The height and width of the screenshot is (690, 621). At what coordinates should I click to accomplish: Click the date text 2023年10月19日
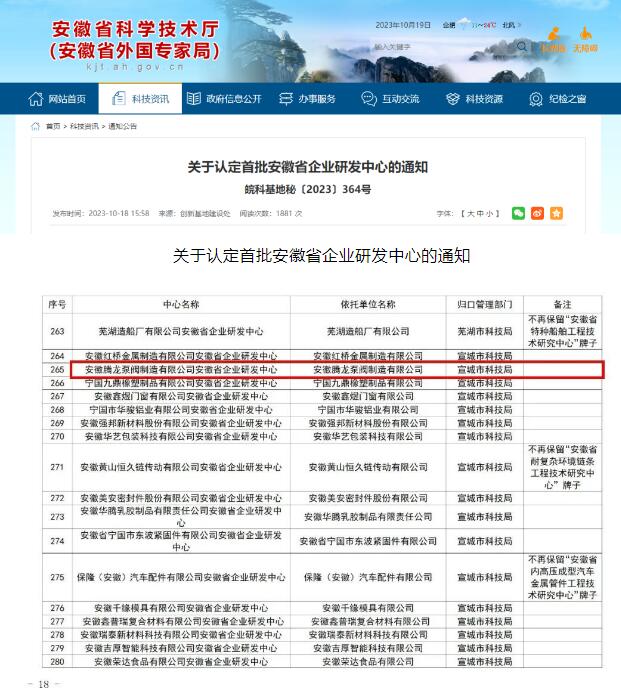tap(403, 25)
